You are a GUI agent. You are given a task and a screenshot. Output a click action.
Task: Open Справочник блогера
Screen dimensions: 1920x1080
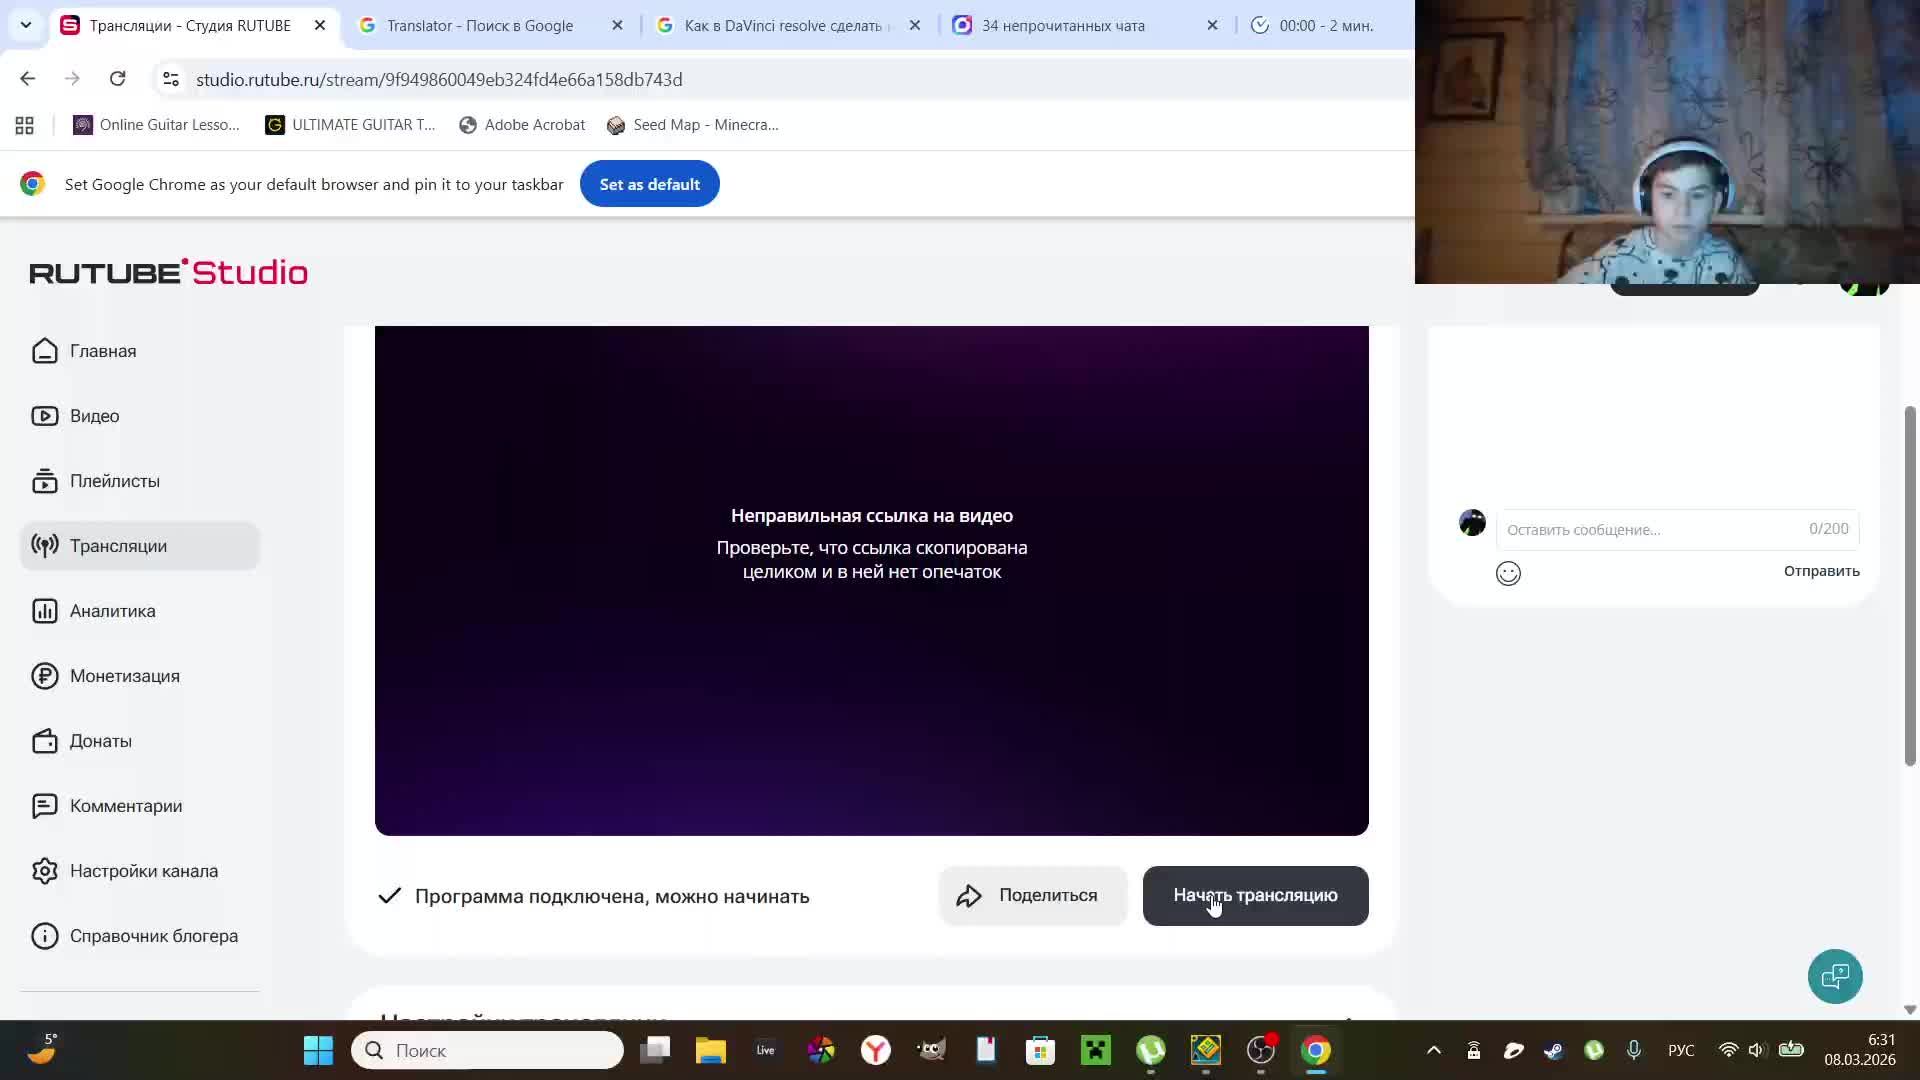153,936
